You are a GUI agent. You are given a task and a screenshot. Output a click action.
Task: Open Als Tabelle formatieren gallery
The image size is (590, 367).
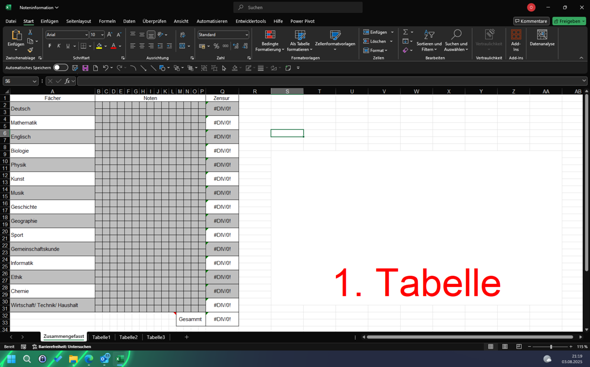tap(300, 41)
